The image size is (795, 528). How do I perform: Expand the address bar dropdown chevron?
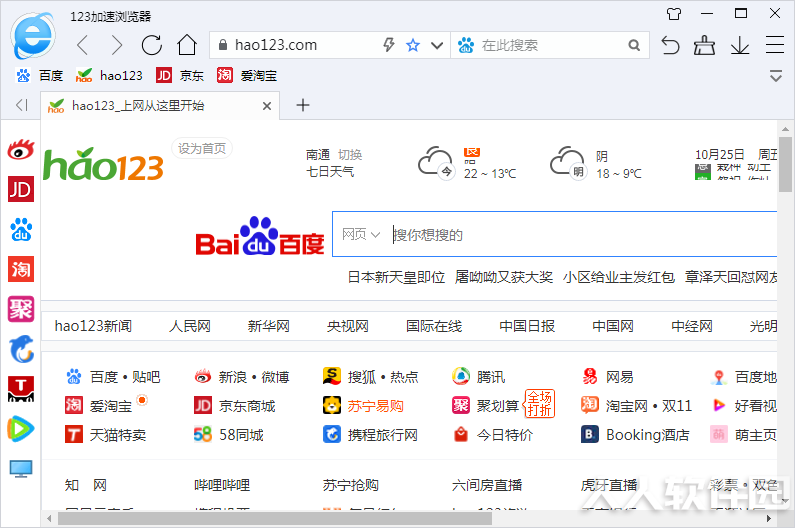pos(437,46)
